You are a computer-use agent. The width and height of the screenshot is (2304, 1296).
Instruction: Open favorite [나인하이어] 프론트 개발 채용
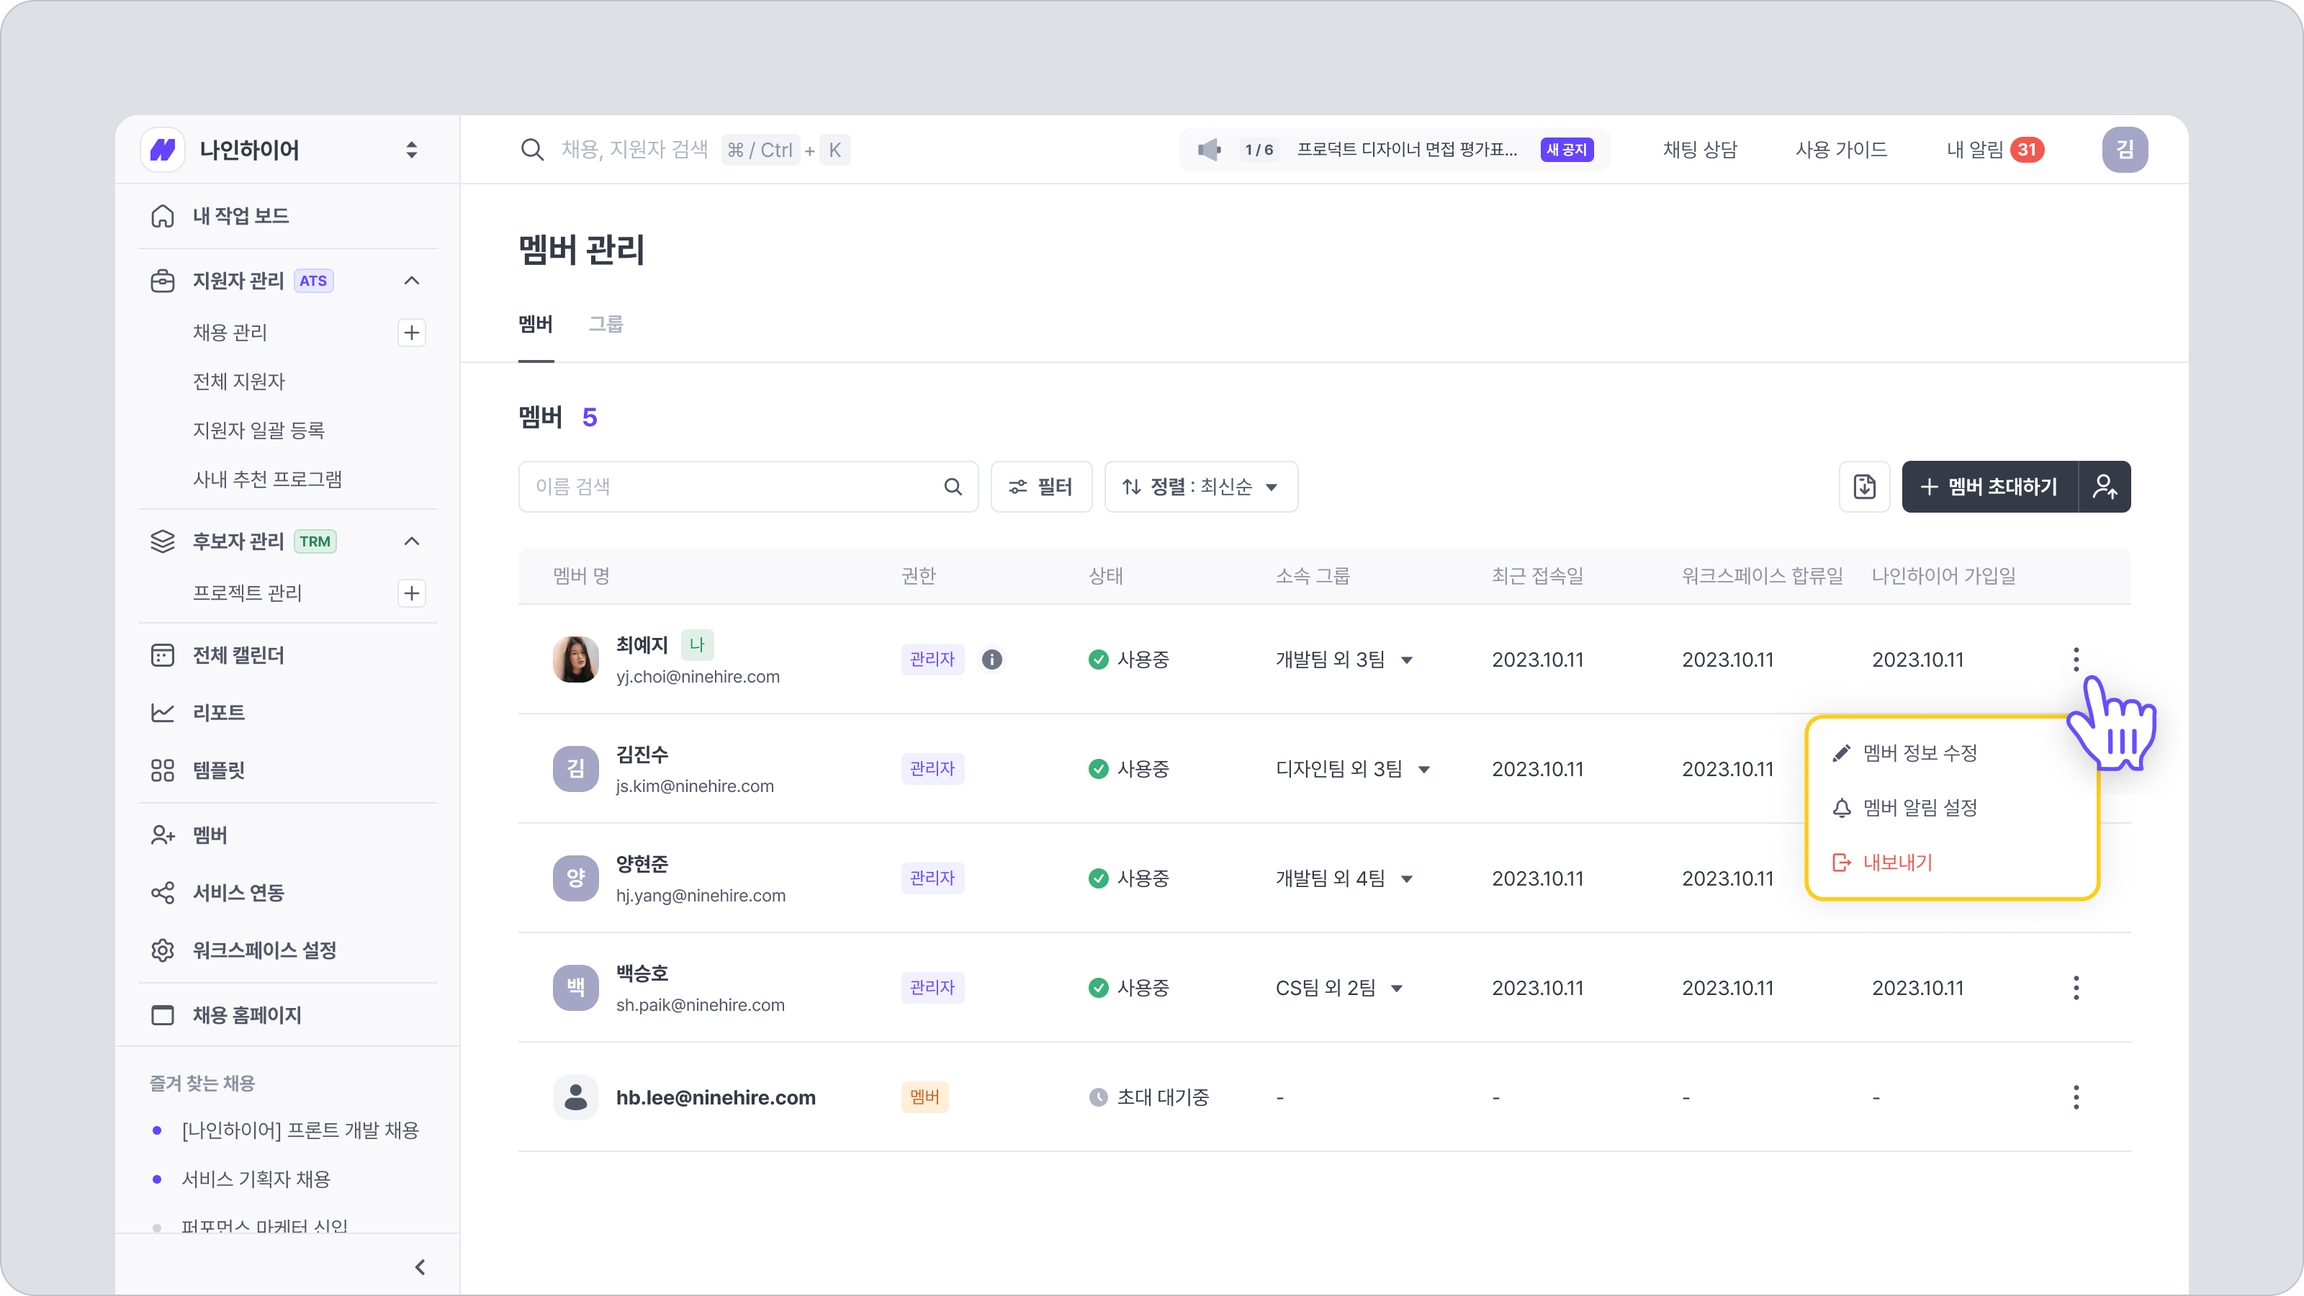pos(300,1130)
